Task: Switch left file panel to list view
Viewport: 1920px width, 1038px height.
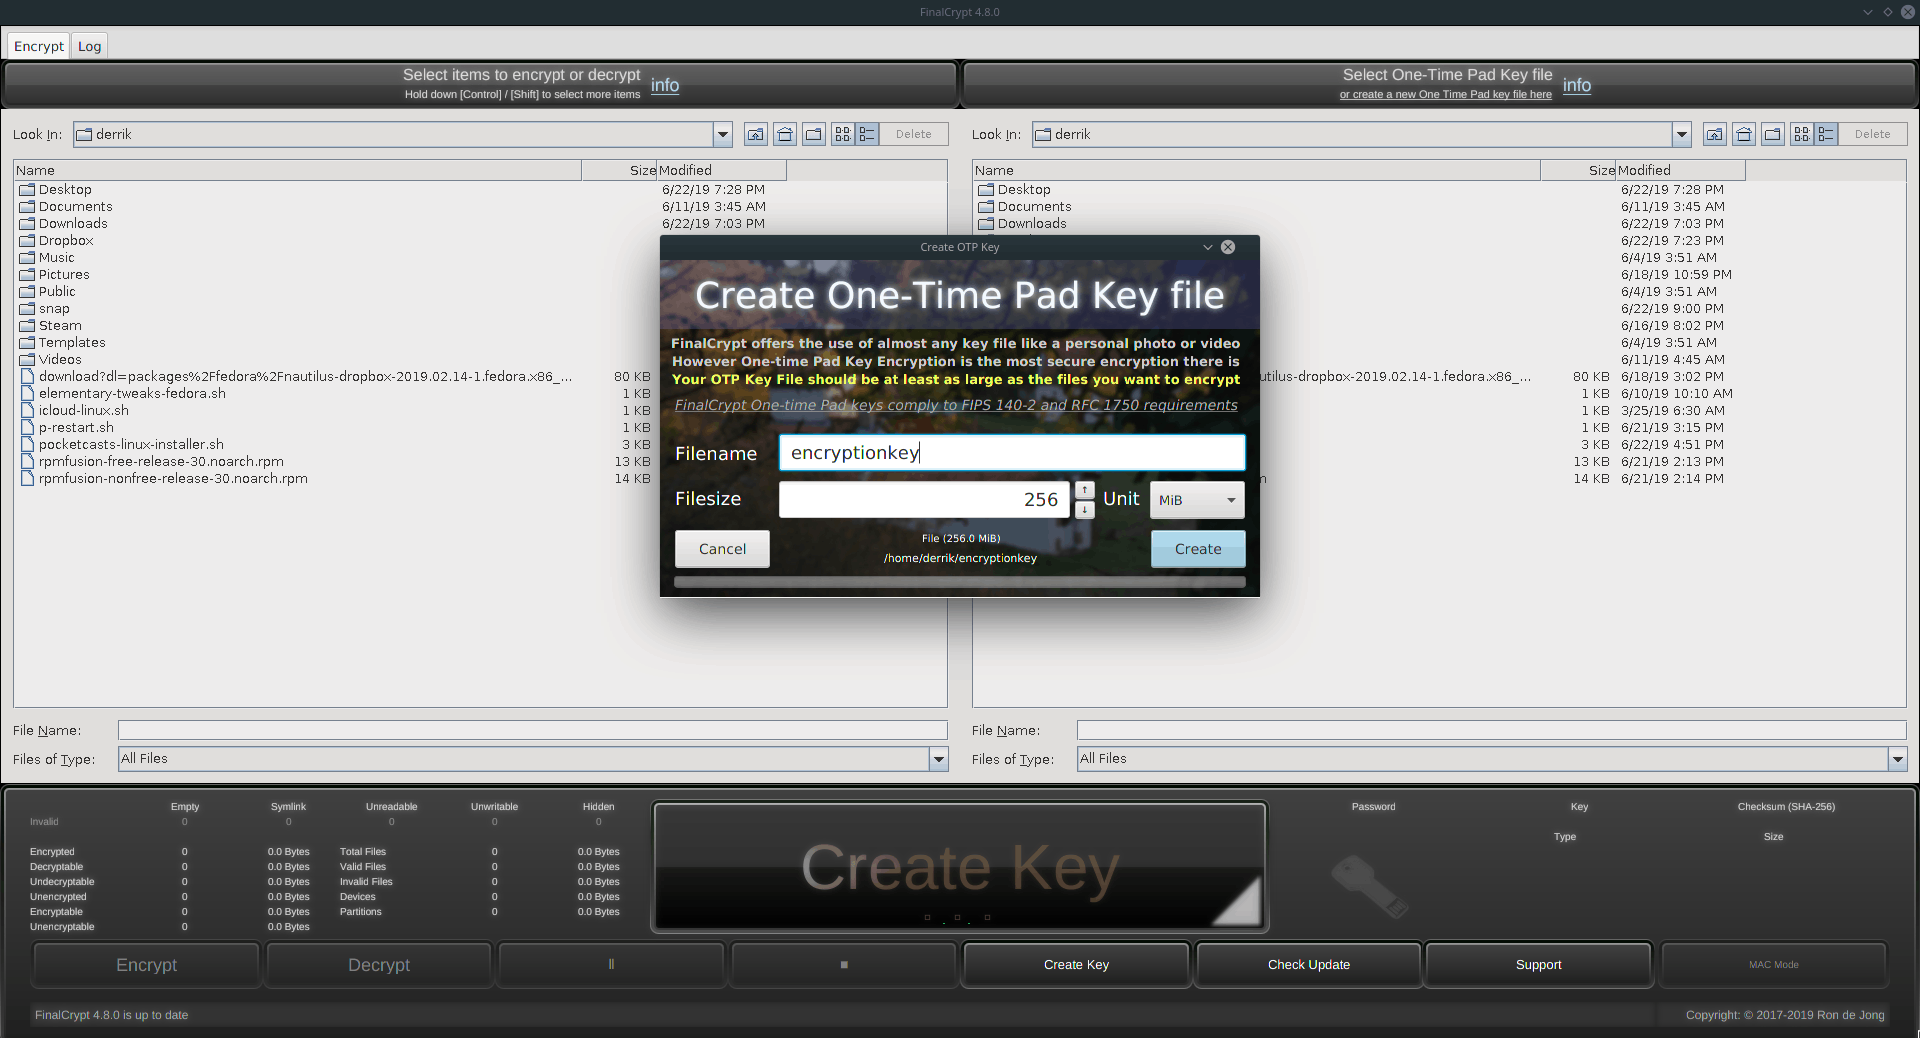Action: coord(843,134)
